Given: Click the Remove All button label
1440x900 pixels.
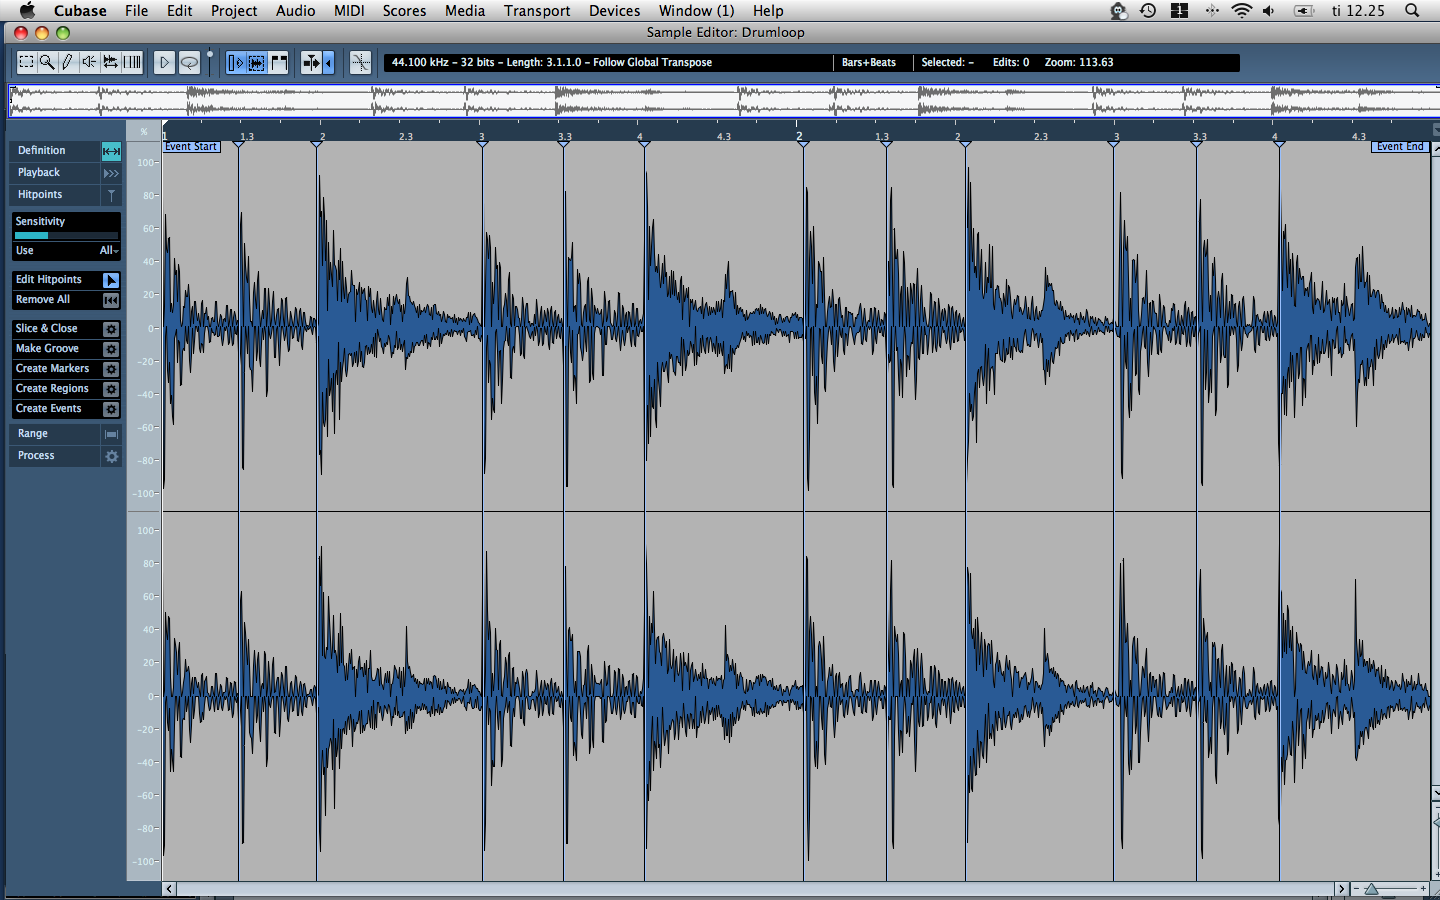Looking at the screenshot, I should coord(43,300).
